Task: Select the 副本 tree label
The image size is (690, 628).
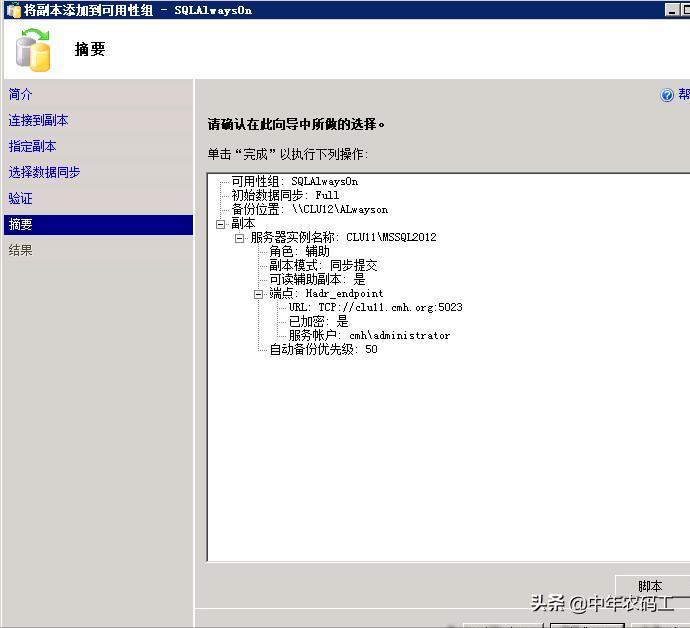Action: point(243,224)
